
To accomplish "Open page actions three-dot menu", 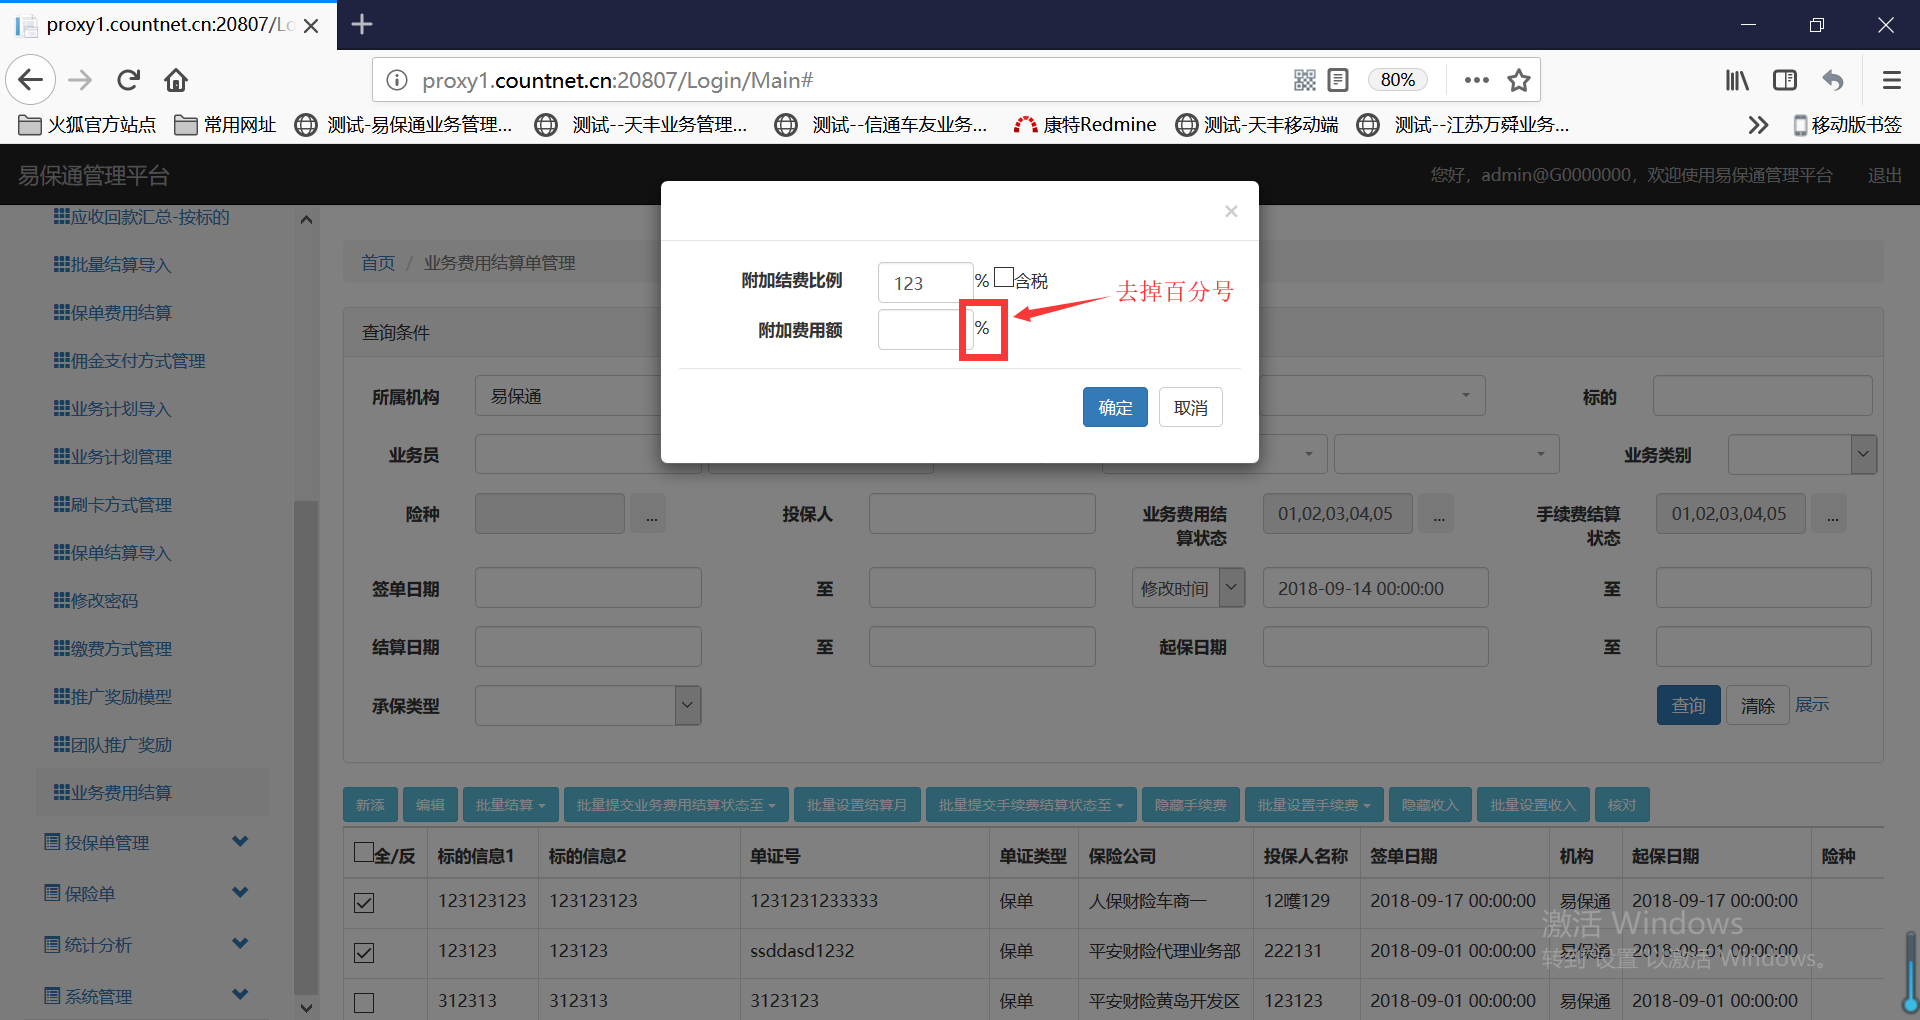I will point(1476,80).
